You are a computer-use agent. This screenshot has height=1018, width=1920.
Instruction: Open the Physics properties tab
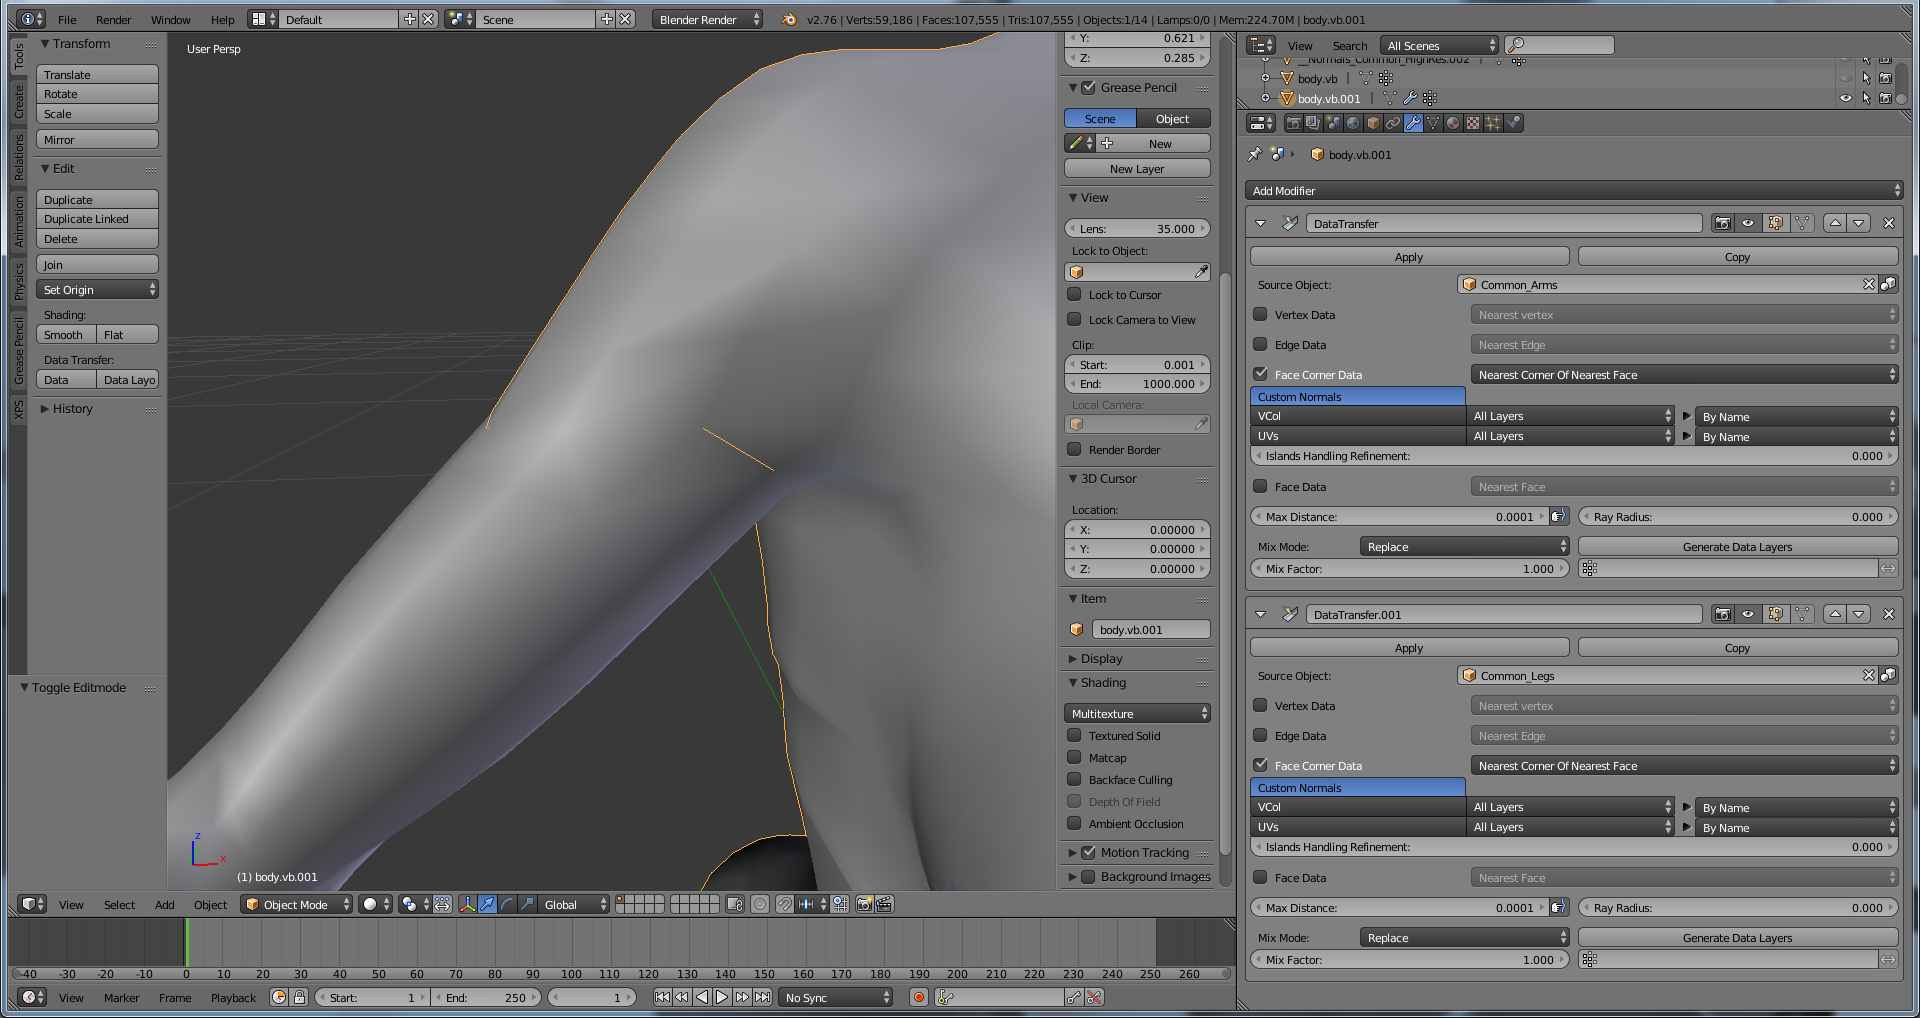click(x=1513, y=123)
